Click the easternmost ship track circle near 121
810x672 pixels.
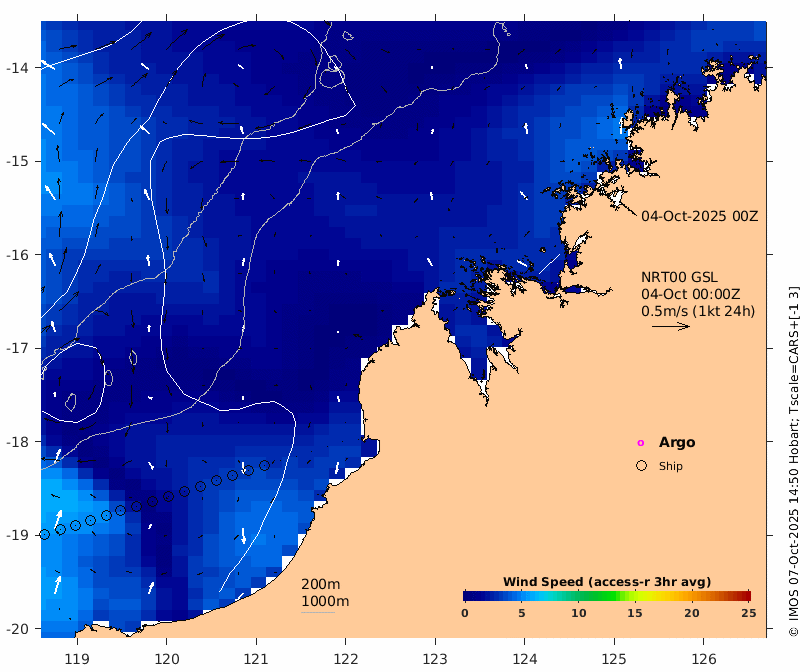[264, 465]
